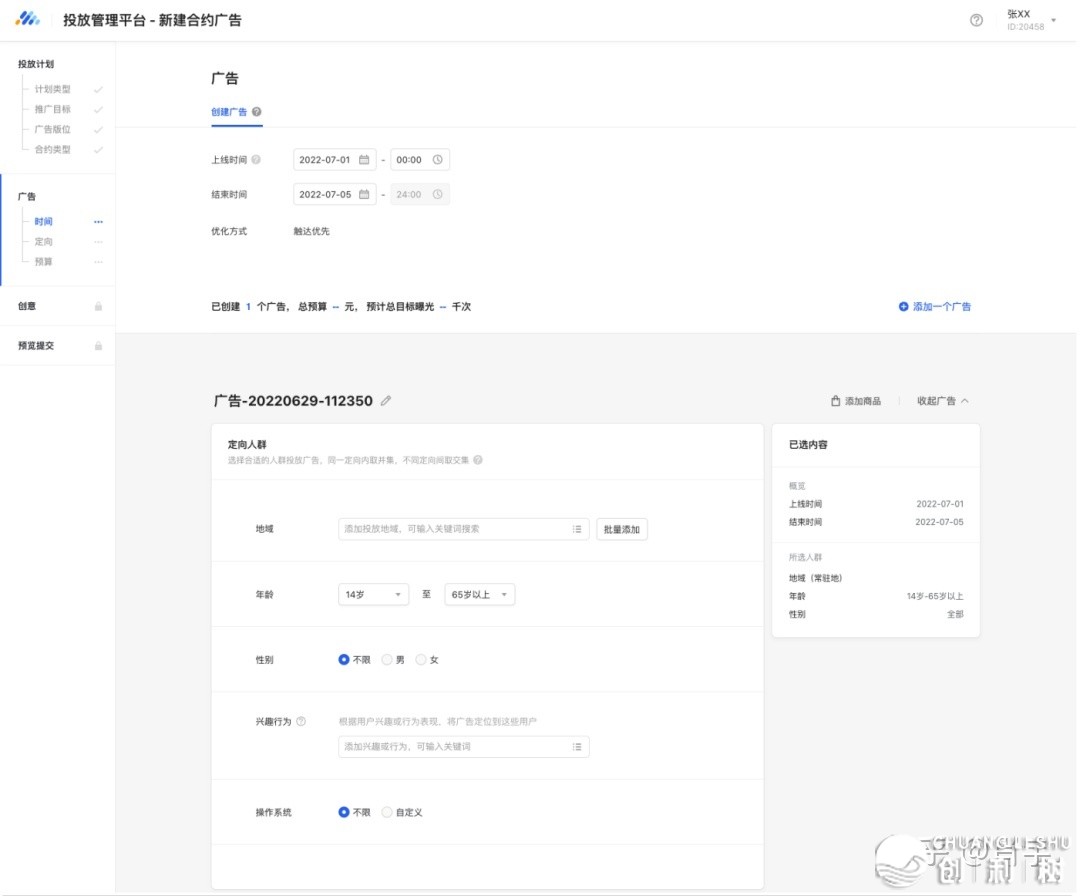Image resolution: width=1080 pixels, height=896 pixels.
Task: Click the checkmark icon beside 广告版位
Action: tap(98, 129)
